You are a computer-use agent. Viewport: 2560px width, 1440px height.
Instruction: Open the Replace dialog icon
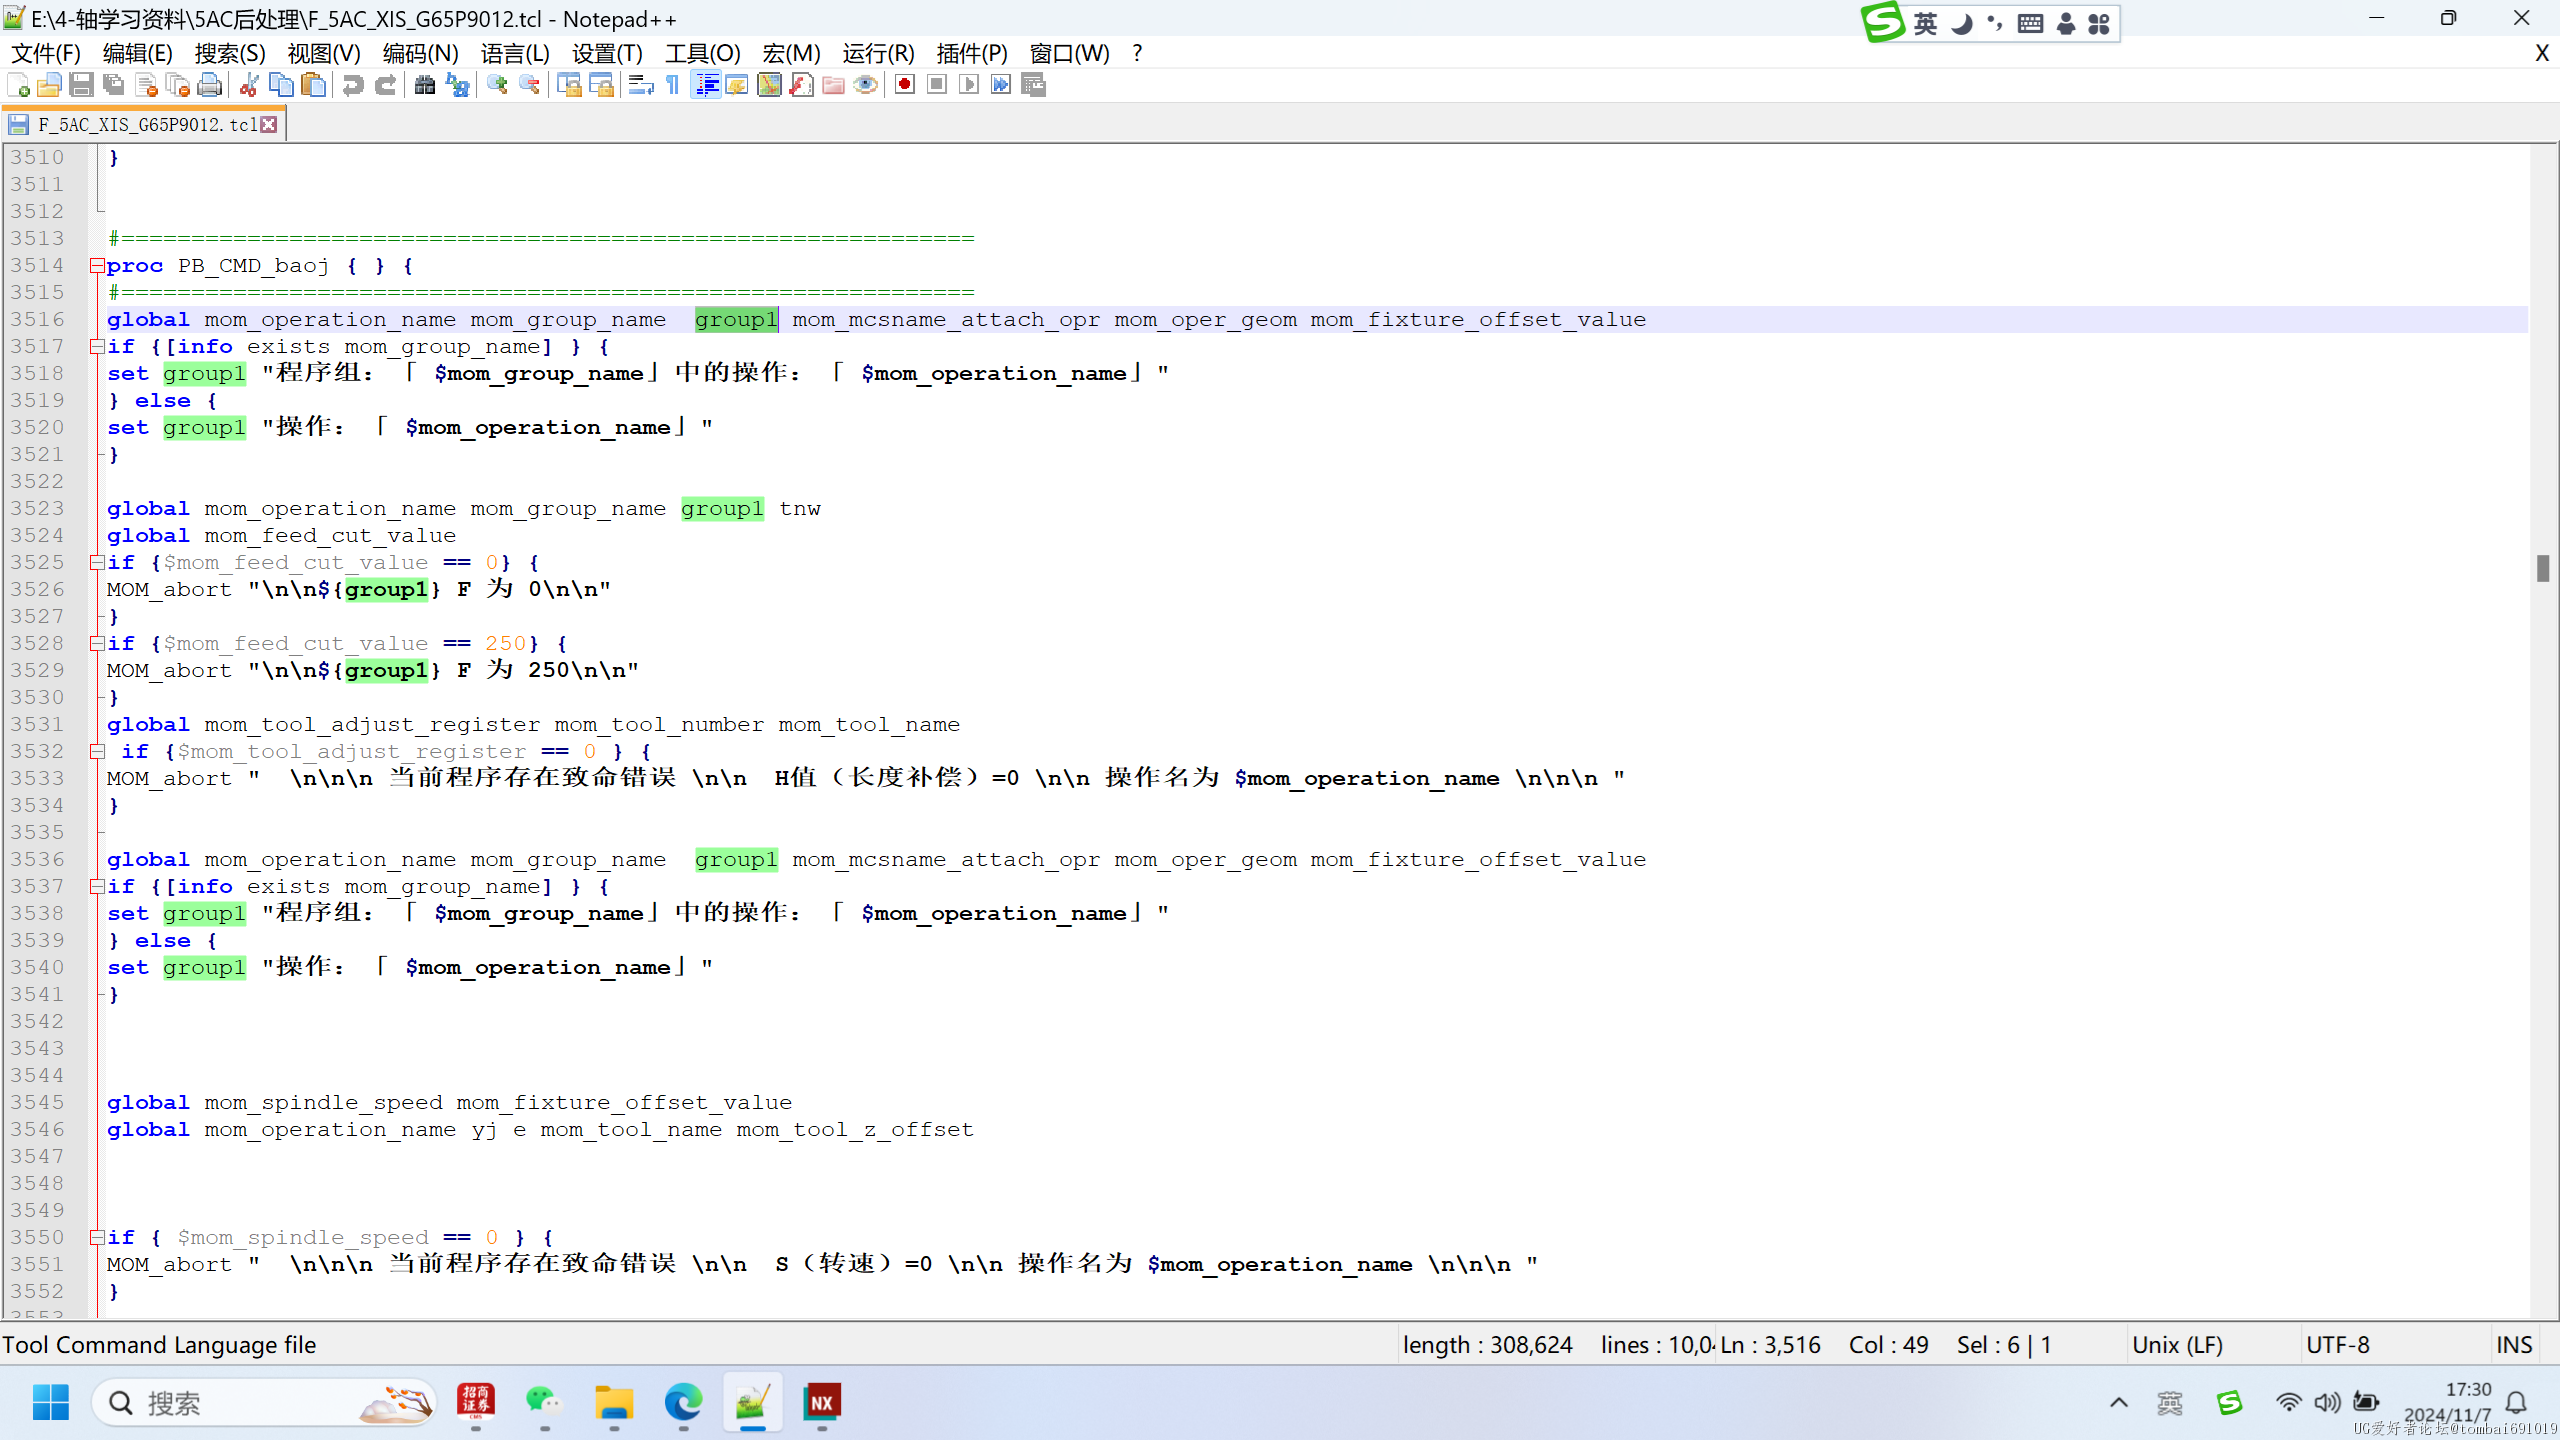458,85
